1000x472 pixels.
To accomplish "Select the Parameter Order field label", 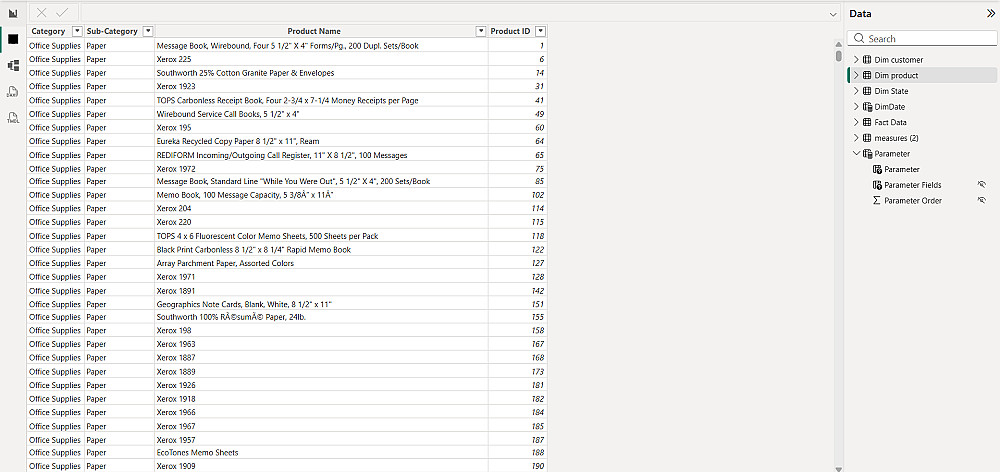I will click(x=913, y=201).
